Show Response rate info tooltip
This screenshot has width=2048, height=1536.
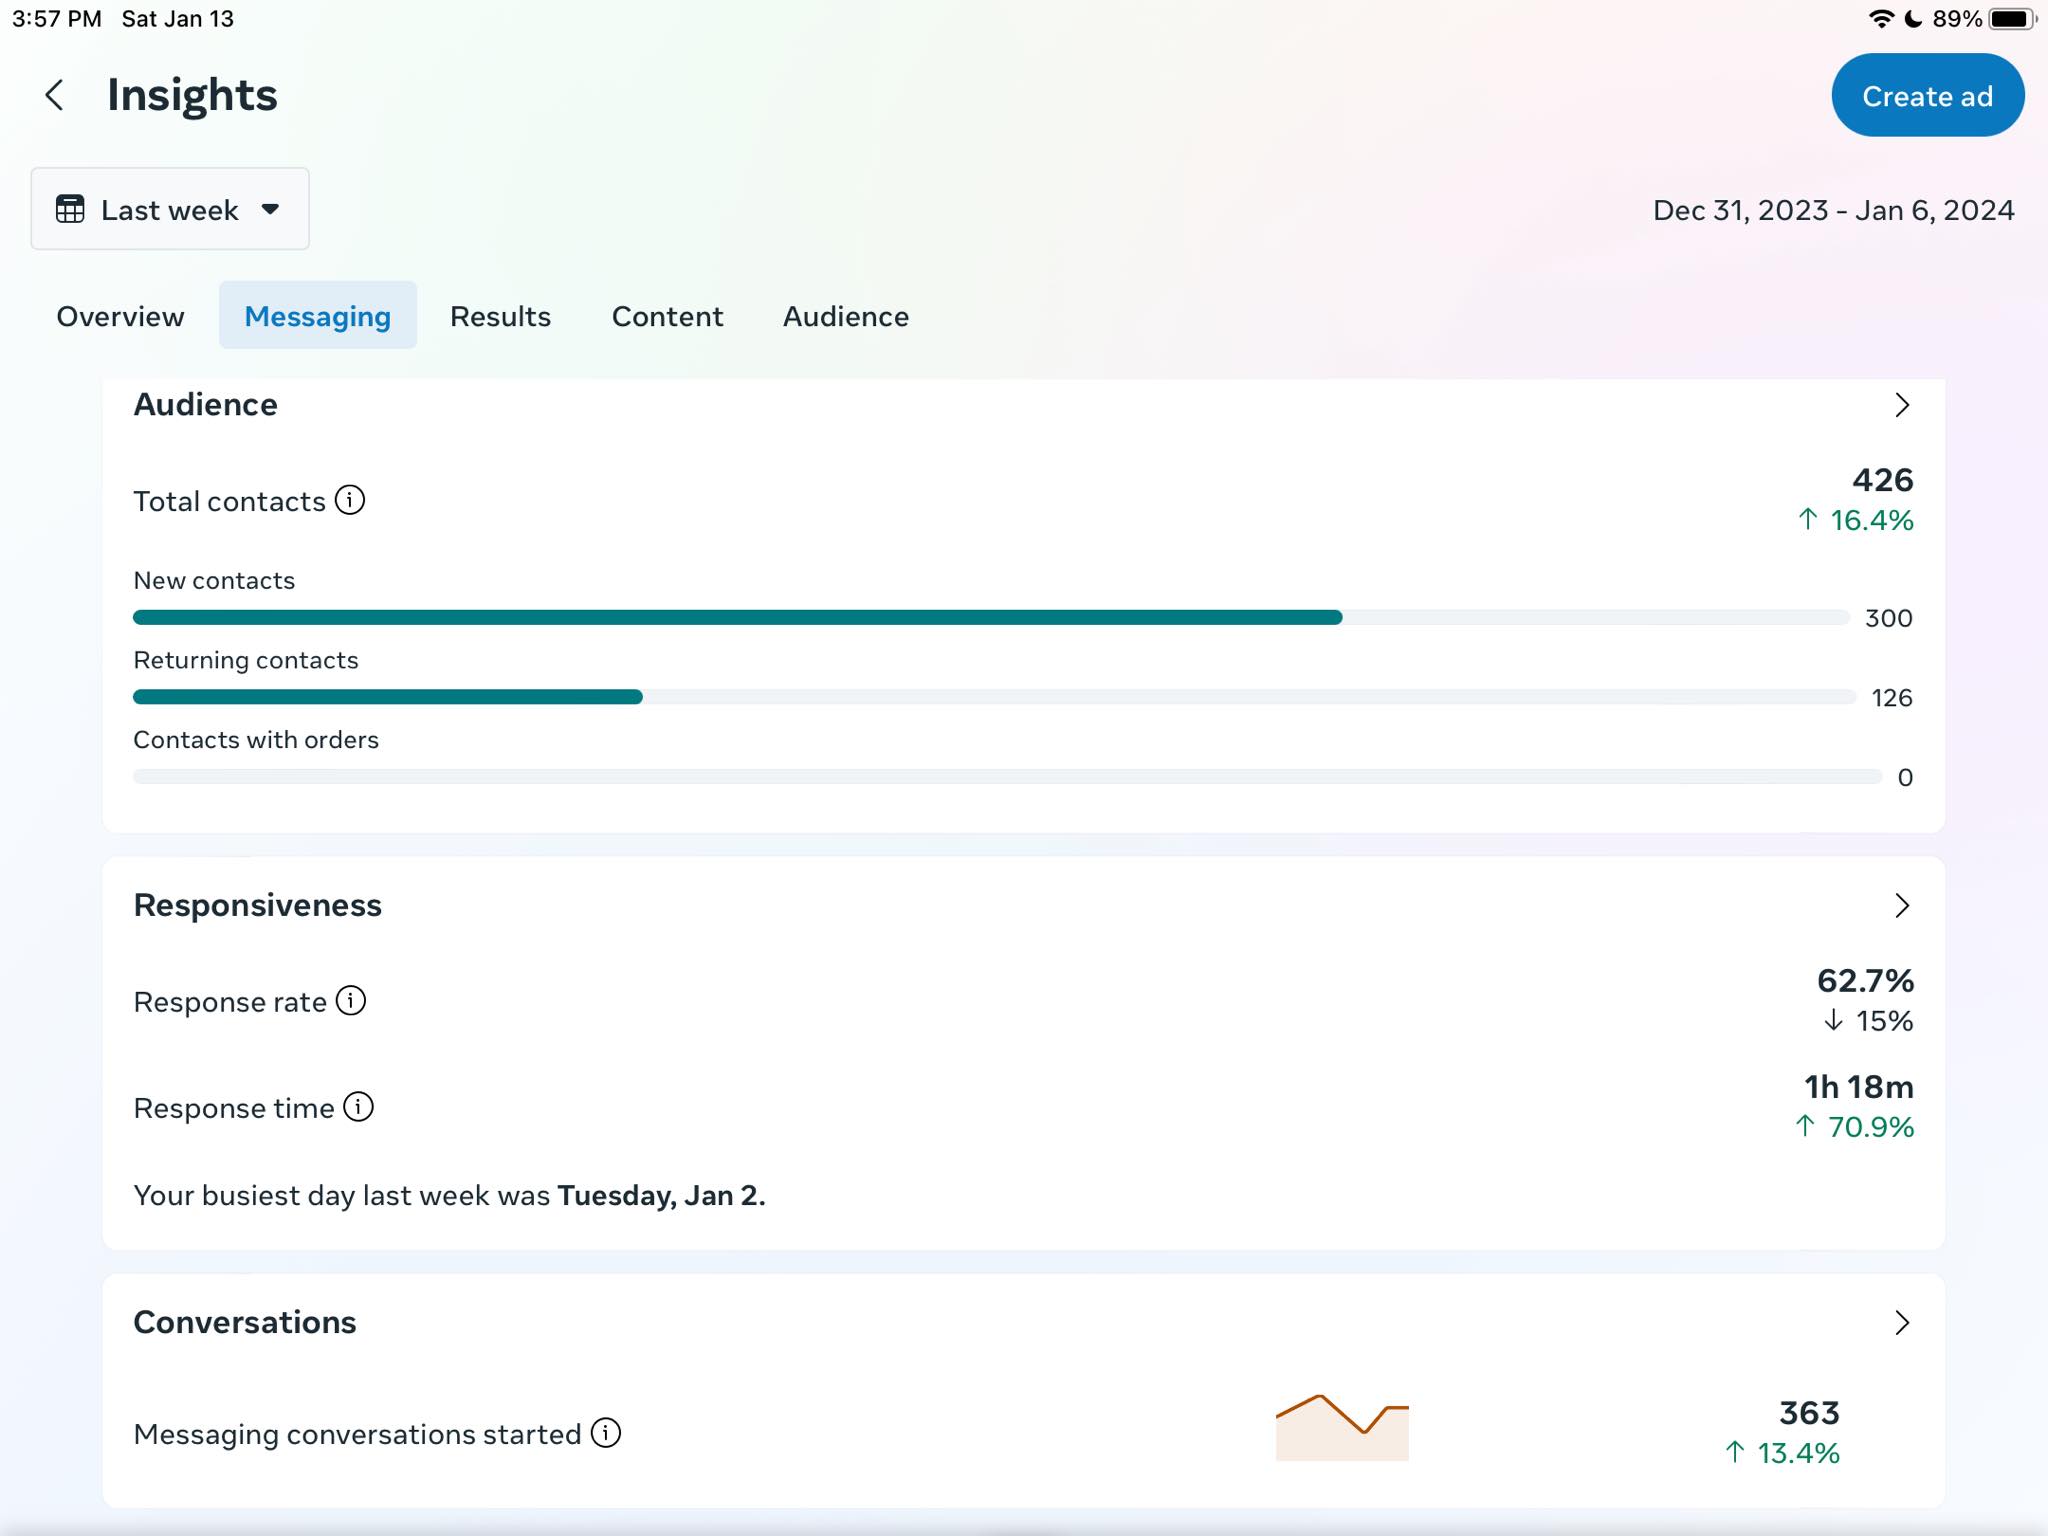pos(351,1001)
